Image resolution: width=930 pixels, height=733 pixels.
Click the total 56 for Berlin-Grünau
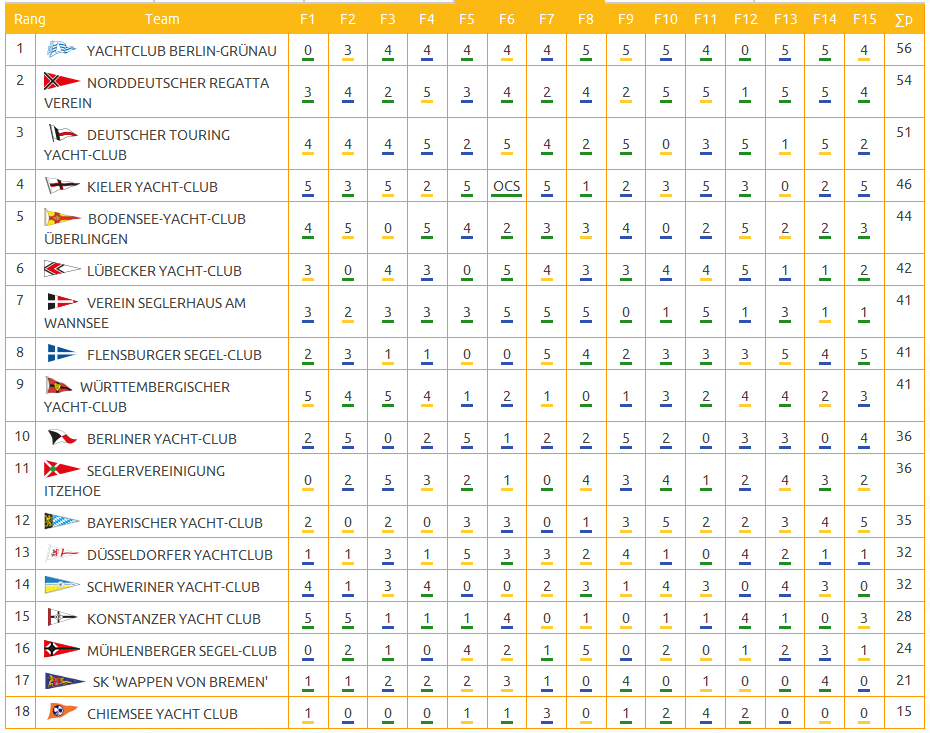pyautogui.click(x=904, y=48)
